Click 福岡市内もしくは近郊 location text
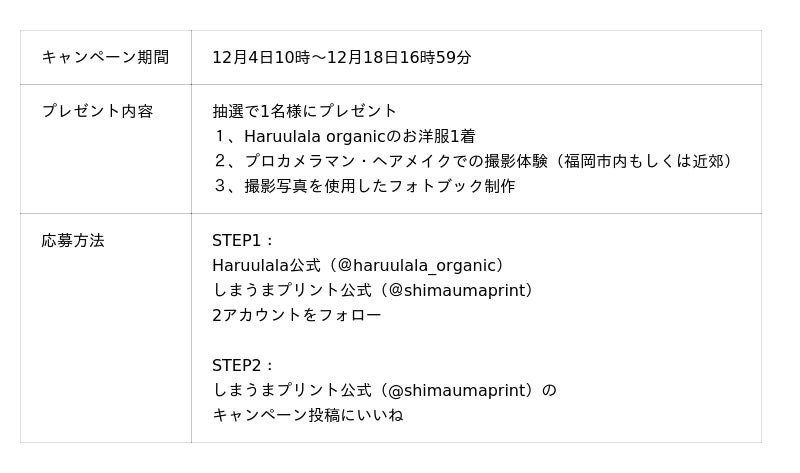This screenshot has width=800, height=473. coord(645,161)
